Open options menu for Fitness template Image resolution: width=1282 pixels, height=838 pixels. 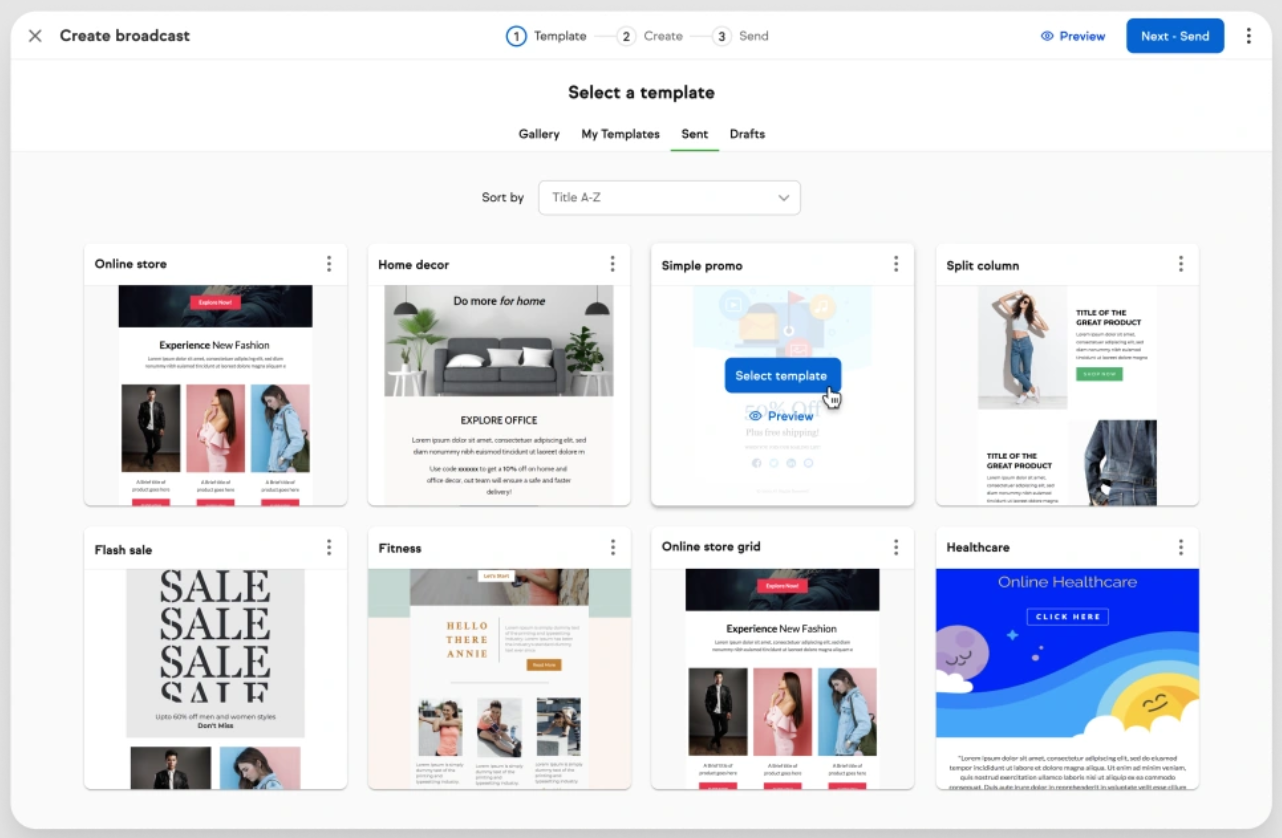point(612,547)
